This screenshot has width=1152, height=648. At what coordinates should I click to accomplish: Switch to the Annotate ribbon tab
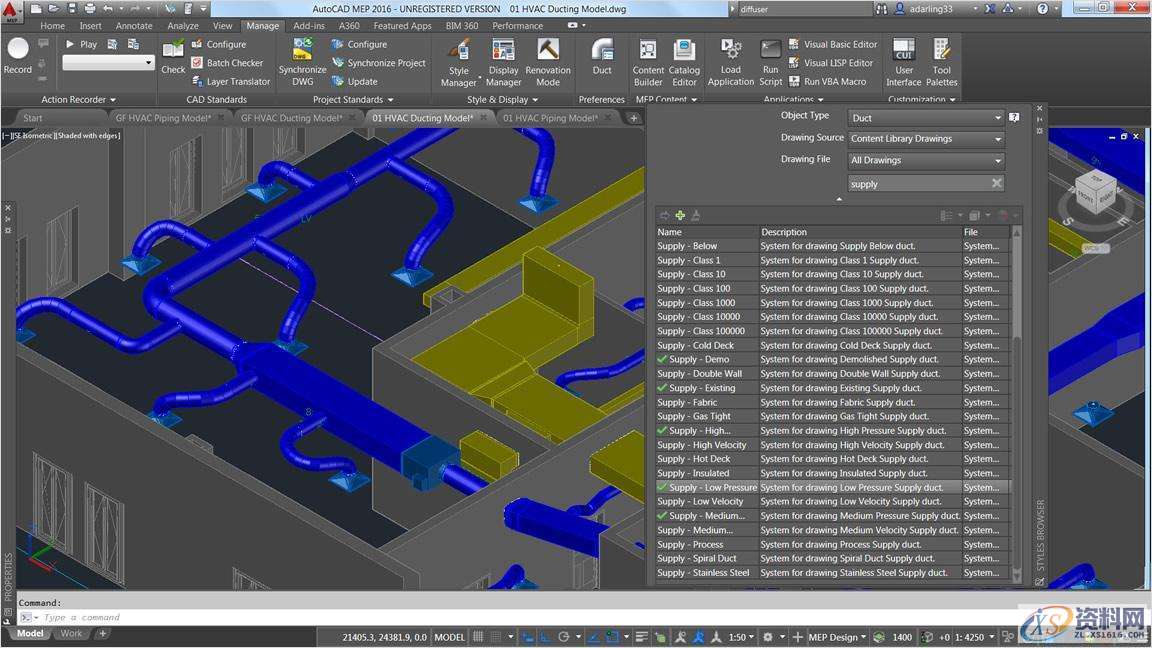coord(133,26)
